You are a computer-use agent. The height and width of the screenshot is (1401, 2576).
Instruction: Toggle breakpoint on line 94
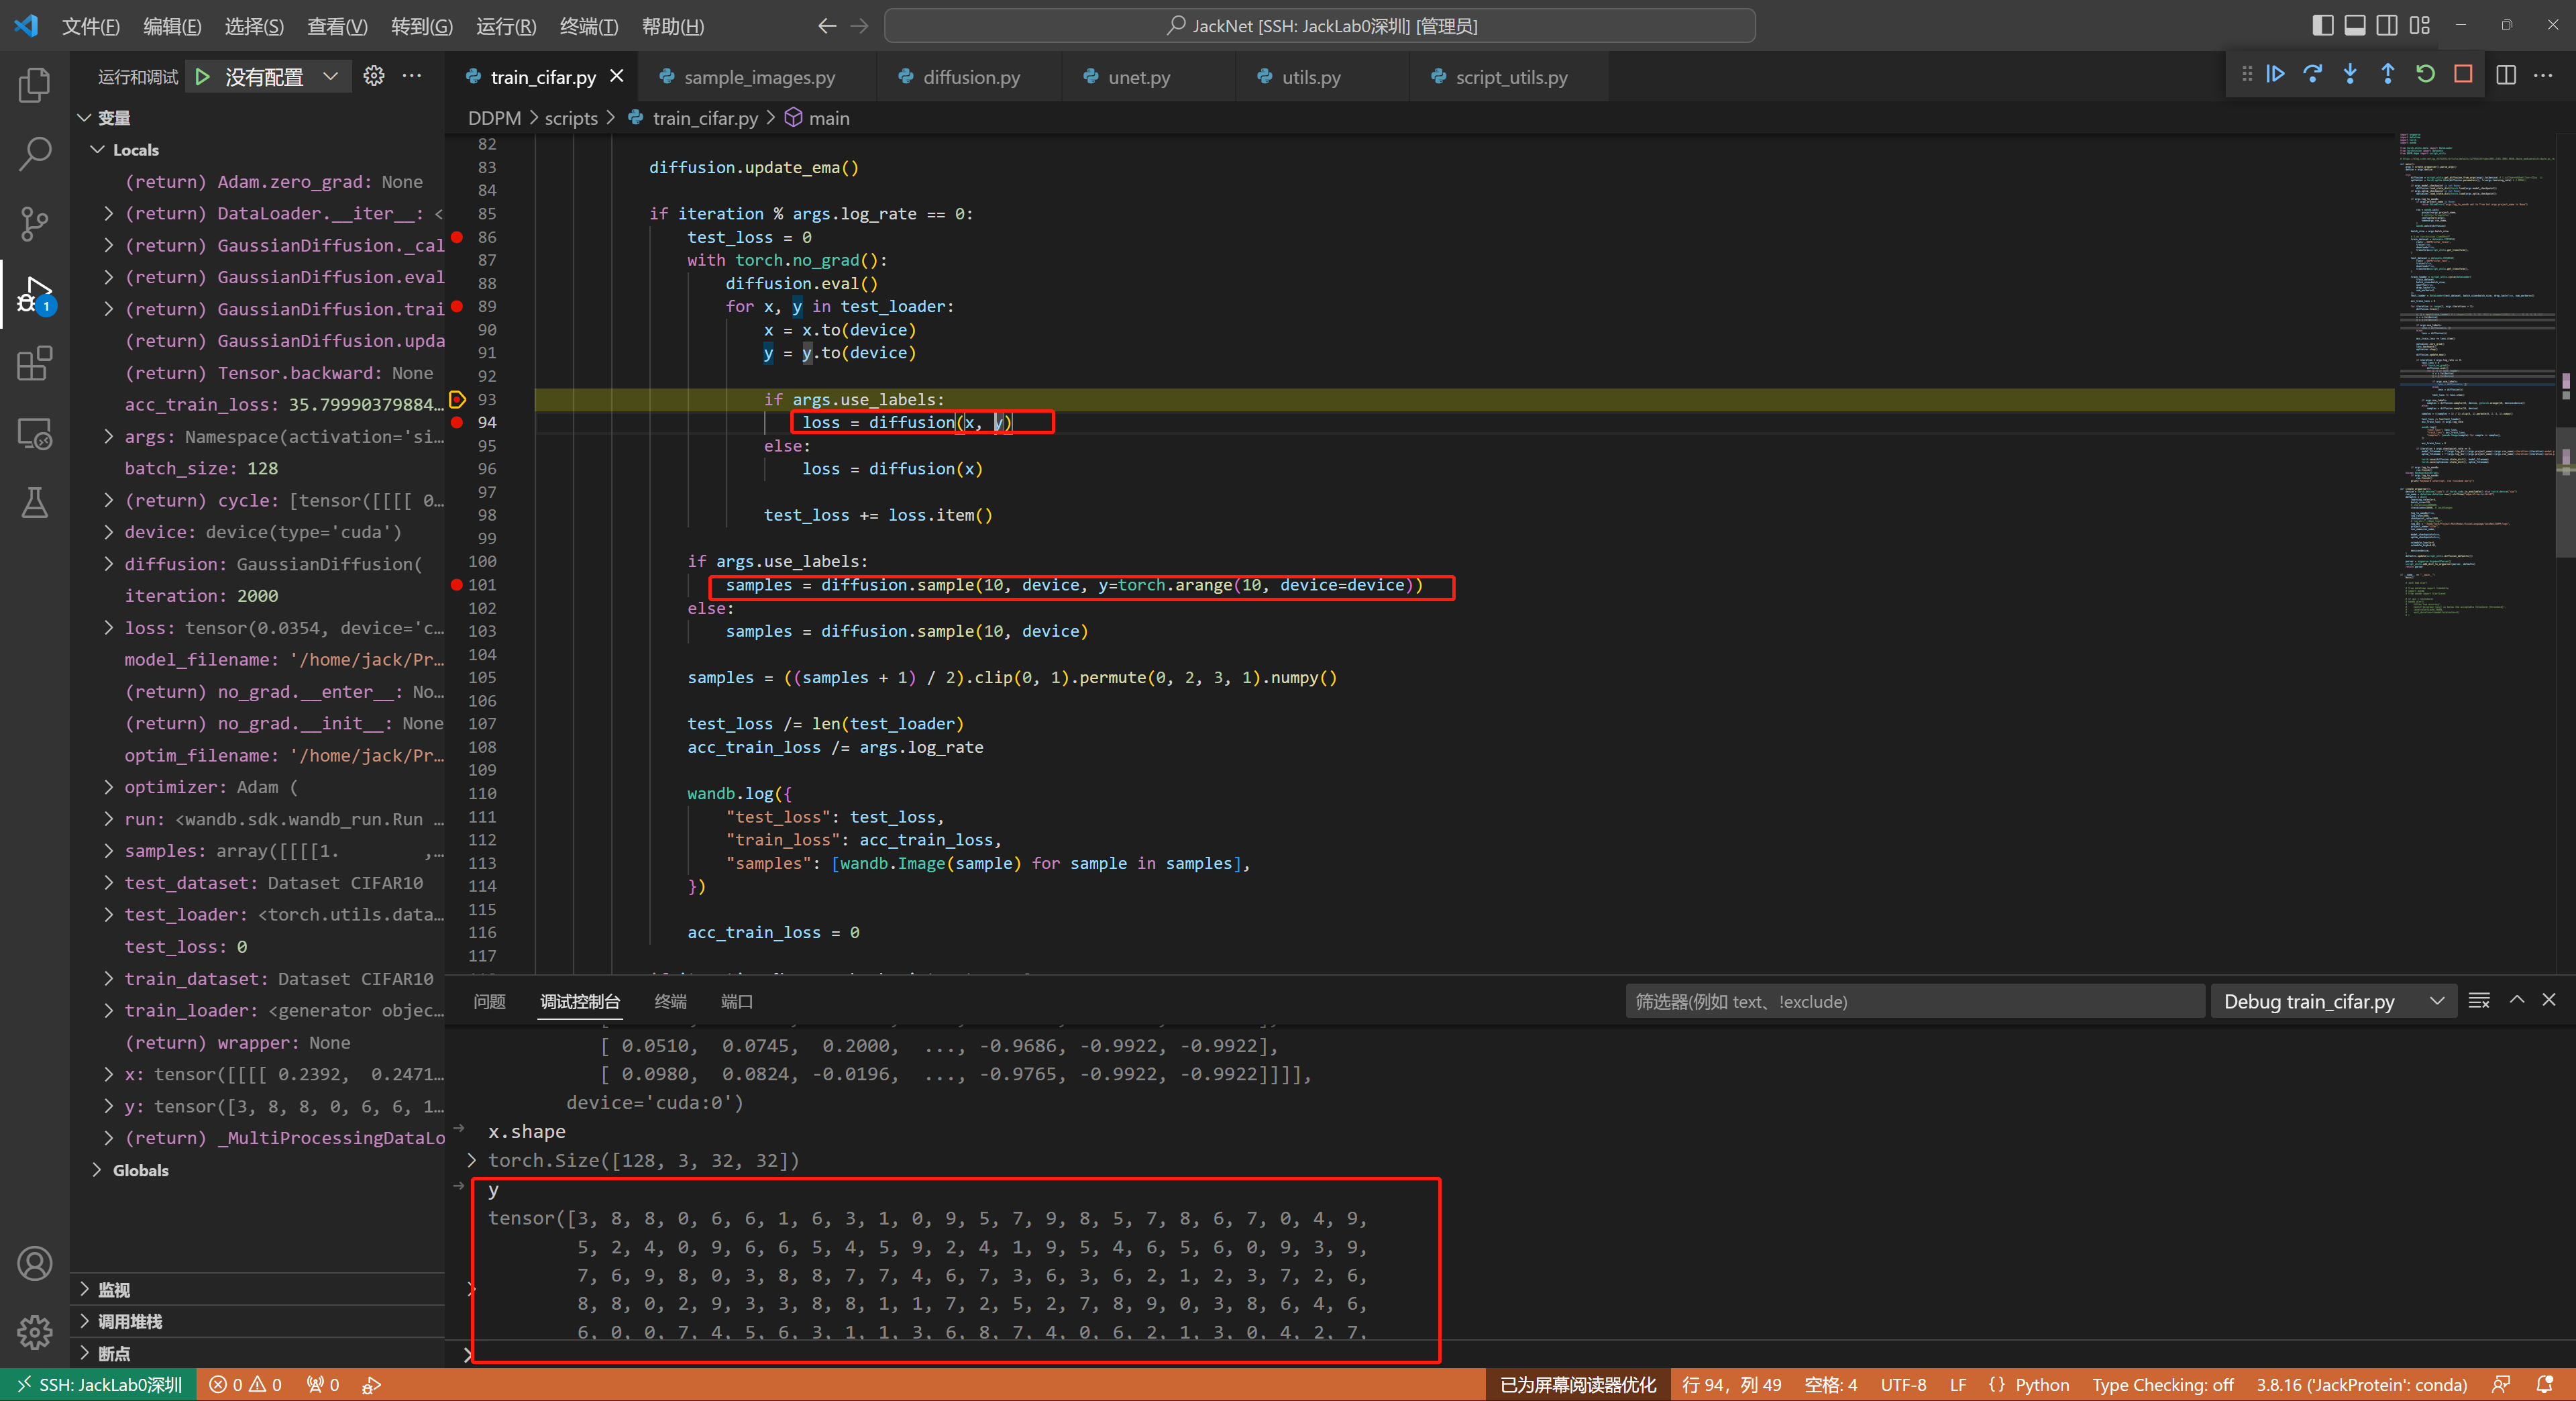pyautogui.click(x=457, y=422)
